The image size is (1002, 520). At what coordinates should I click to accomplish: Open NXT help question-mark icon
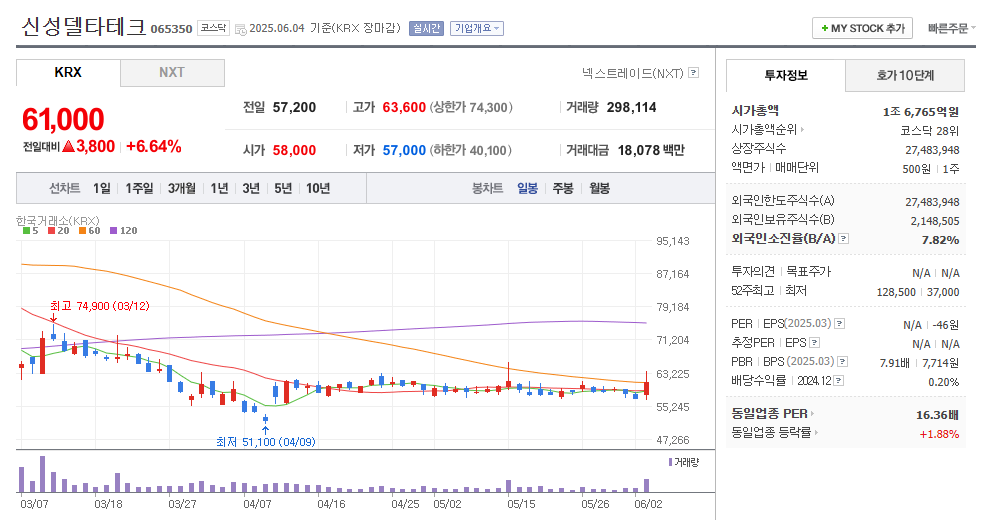[693, 73]
